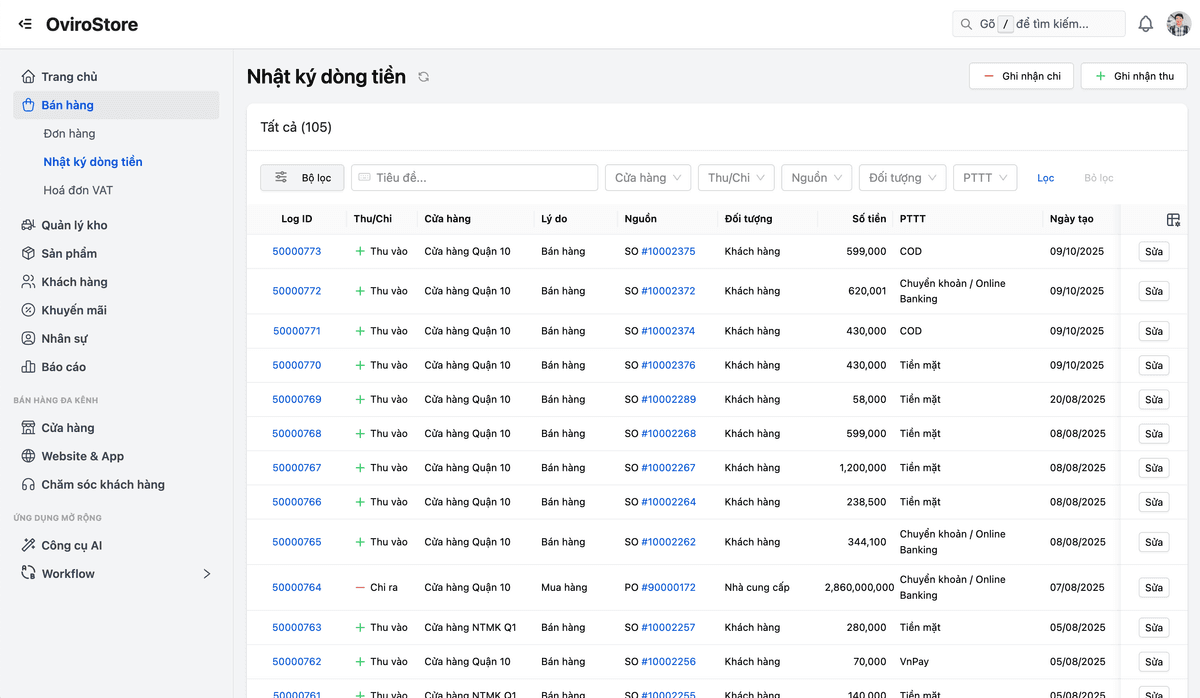Open log entry 50000773

(297, 252)
